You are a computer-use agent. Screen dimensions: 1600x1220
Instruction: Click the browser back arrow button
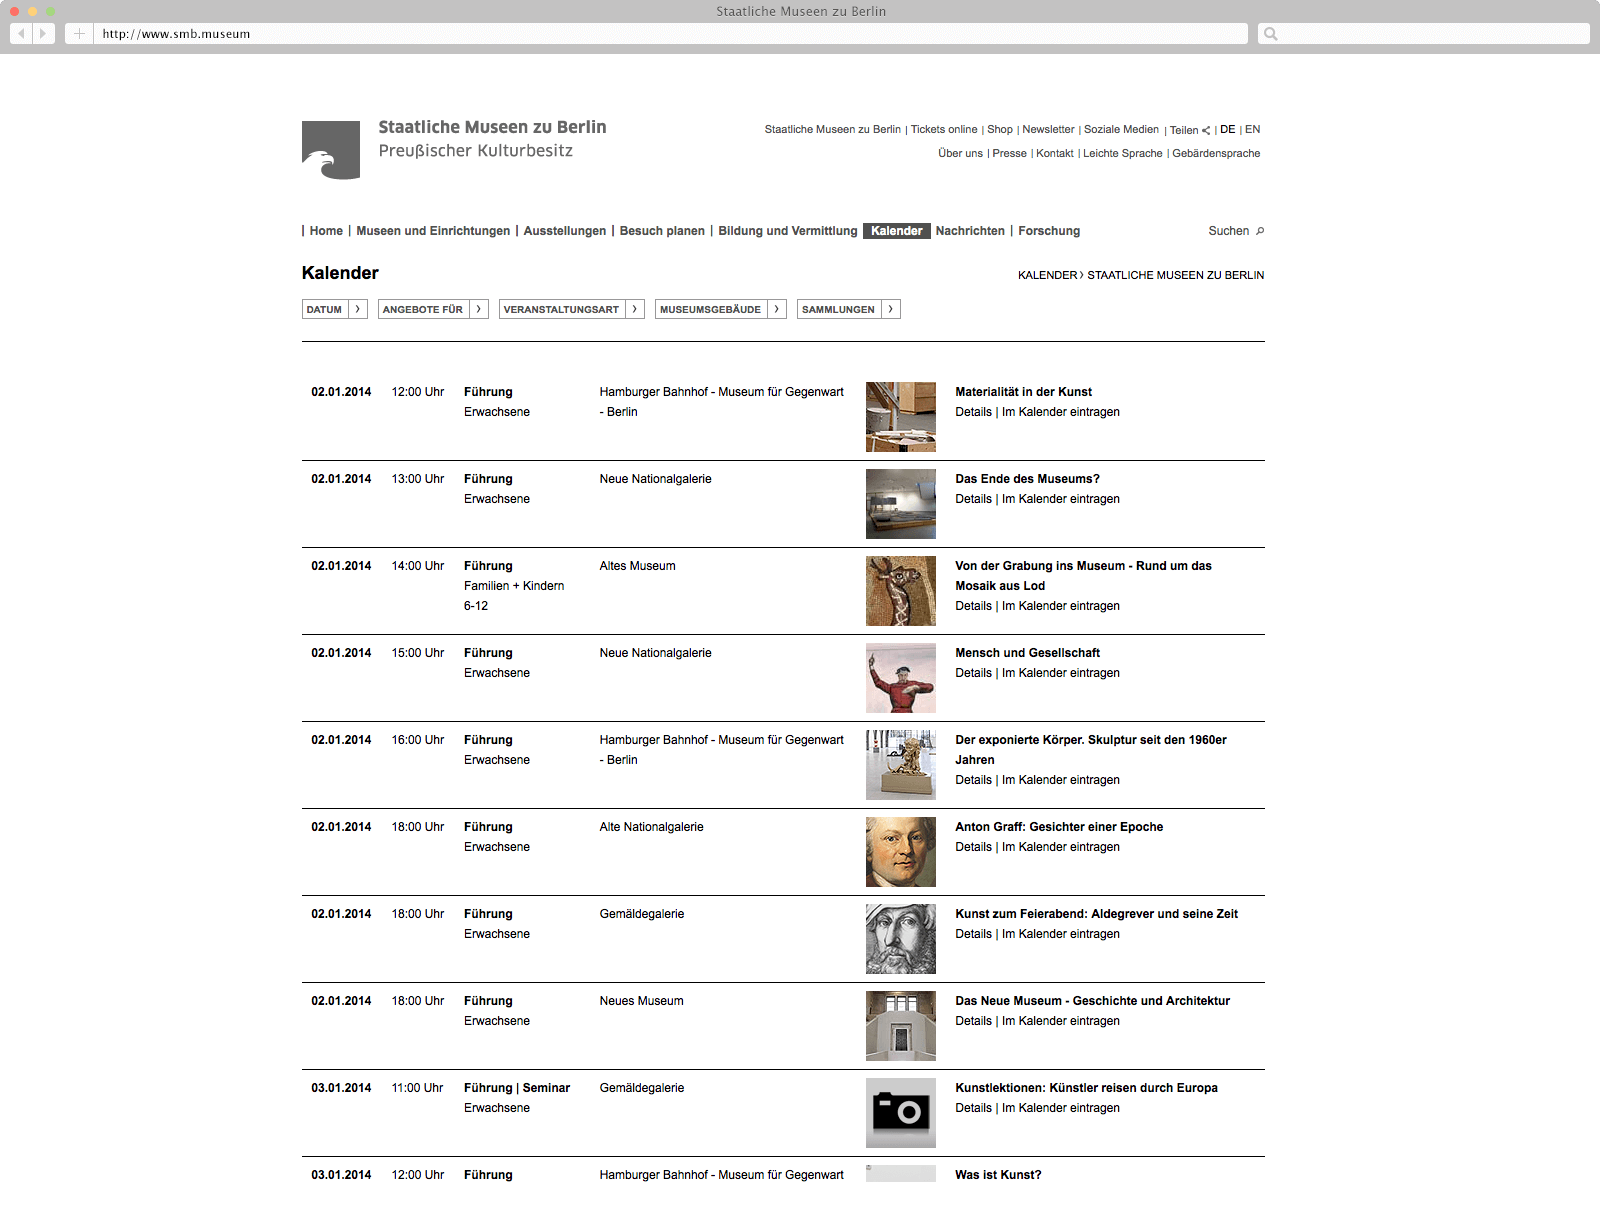(x=21, y=33)
